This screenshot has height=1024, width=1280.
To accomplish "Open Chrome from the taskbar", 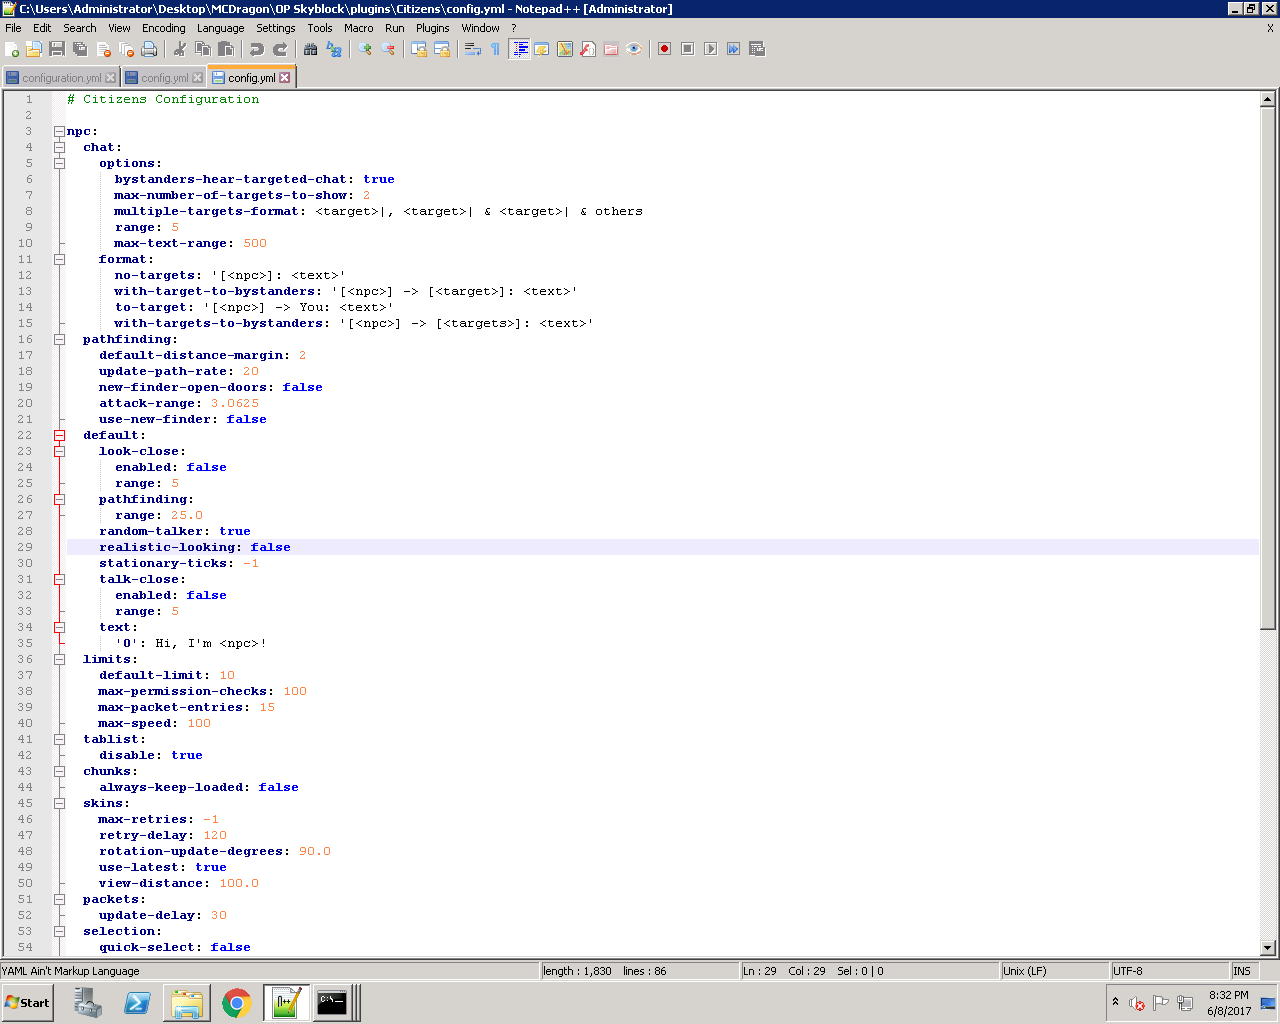I will click(237, 1003).
